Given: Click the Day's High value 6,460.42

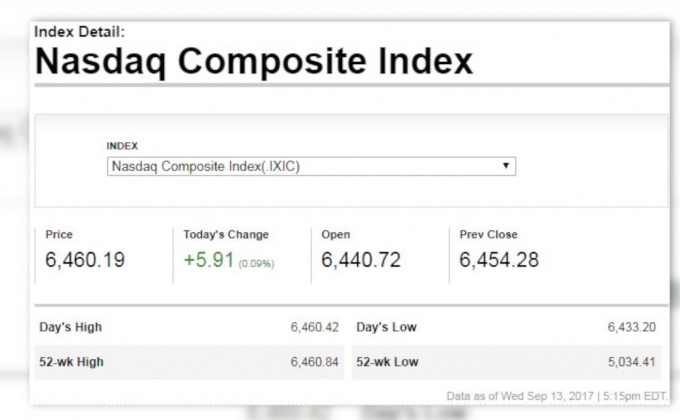Looking at the screenshot, I should pos(315,327).
